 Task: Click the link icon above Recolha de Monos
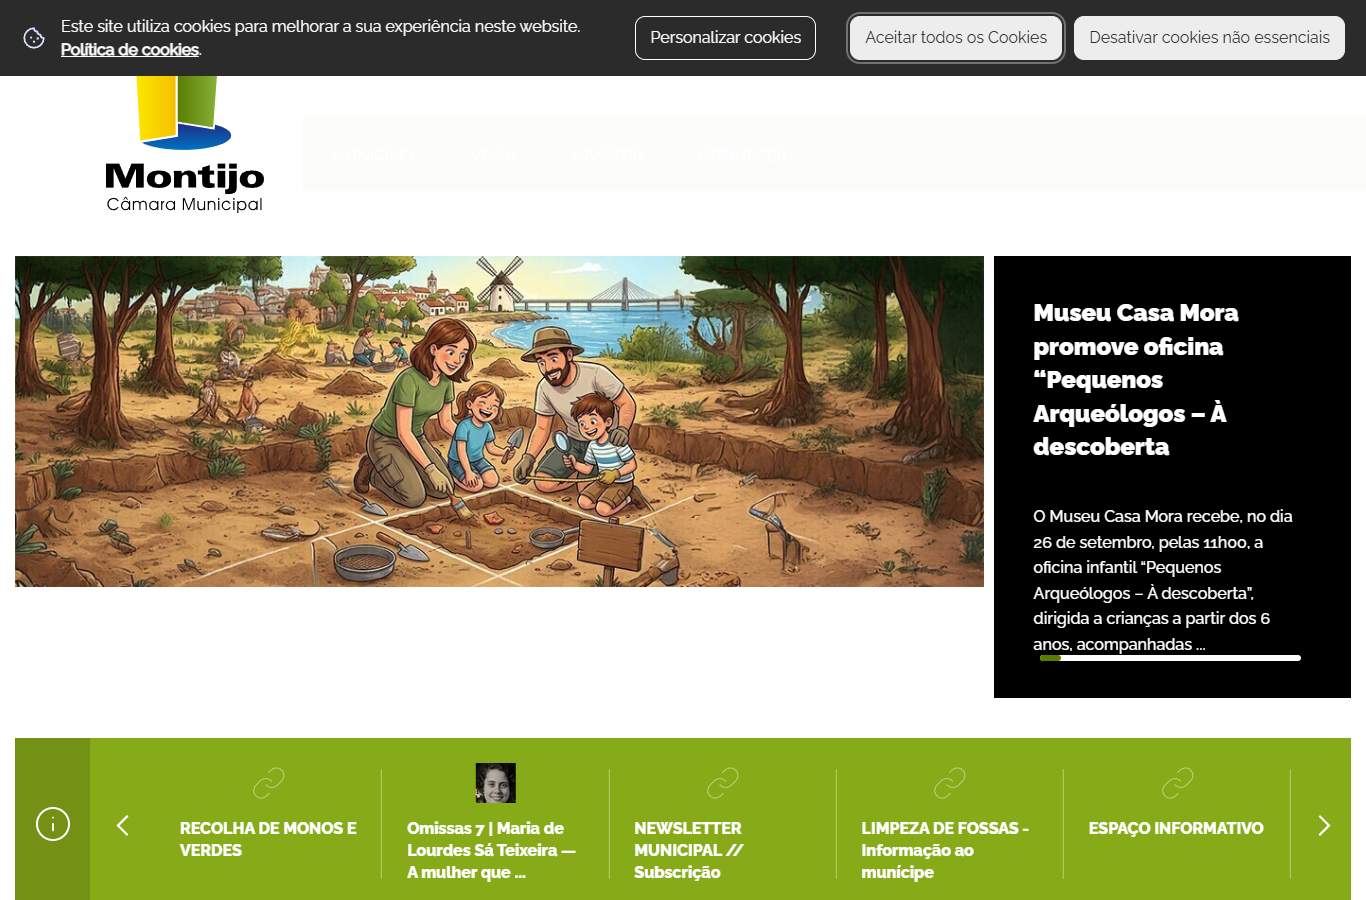tap(268, 783)
